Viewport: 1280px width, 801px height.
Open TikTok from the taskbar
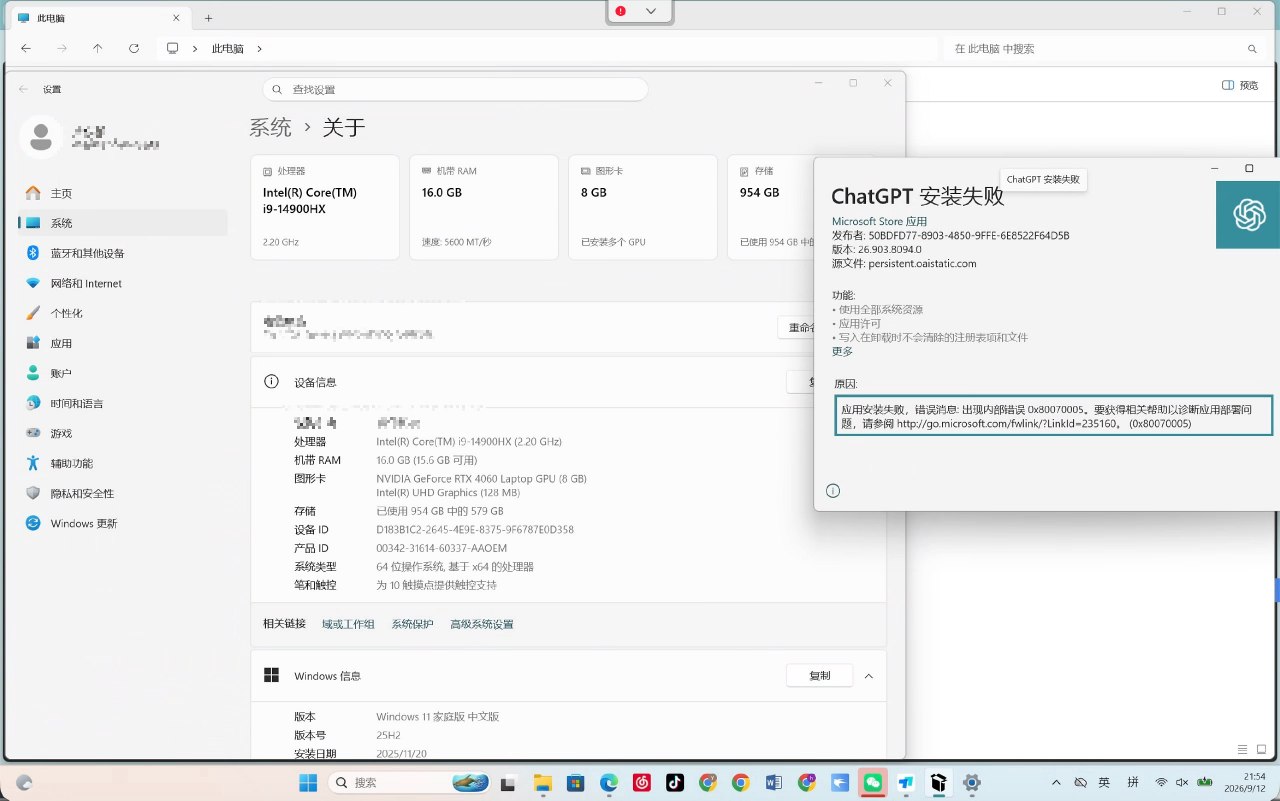(675, 783)
